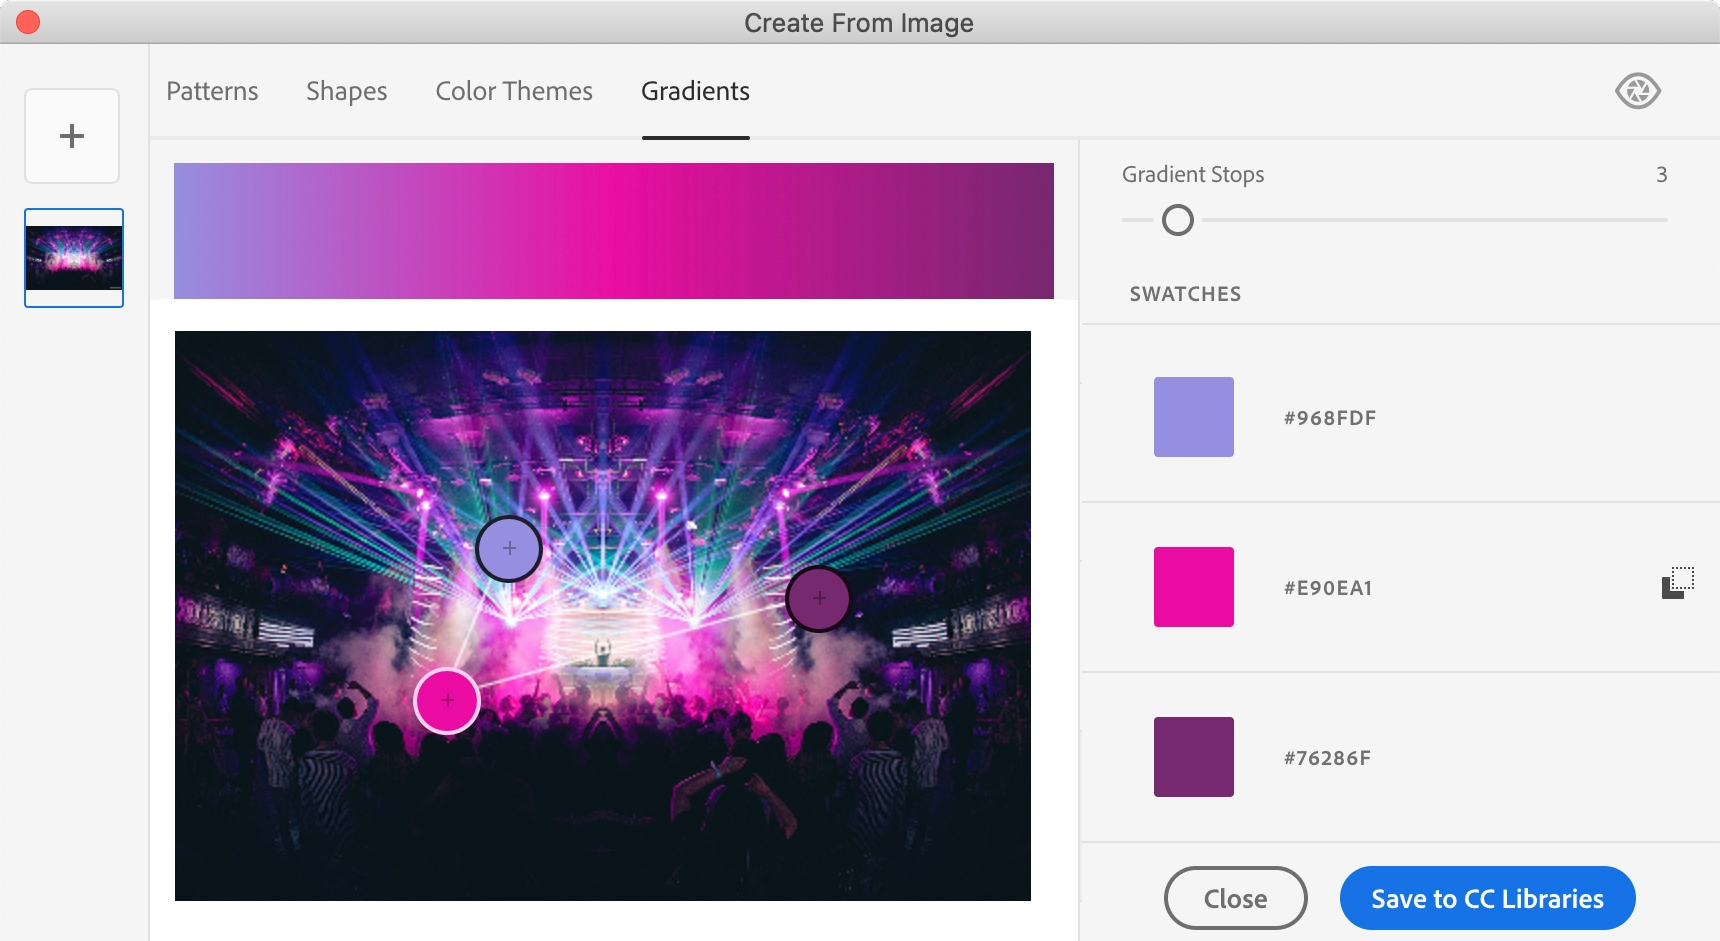Click the Adobe Capture aperture icon
Screen dimensions: 1720x941
click(x=1637, y=91)
